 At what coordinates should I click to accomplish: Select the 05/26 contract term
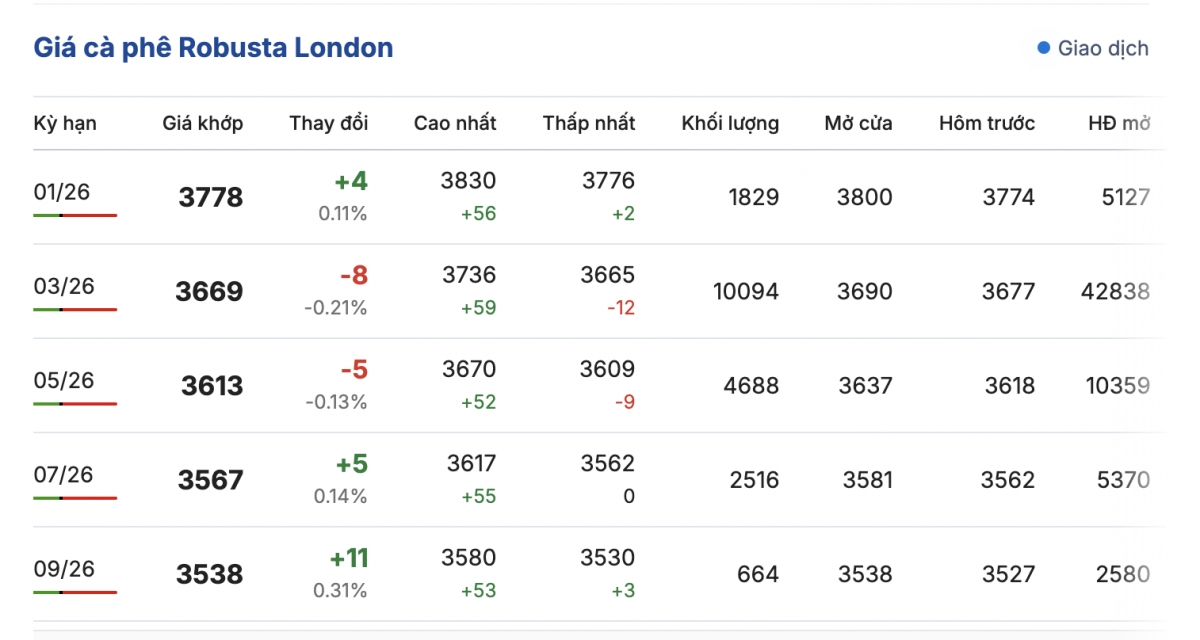[64, 380]
